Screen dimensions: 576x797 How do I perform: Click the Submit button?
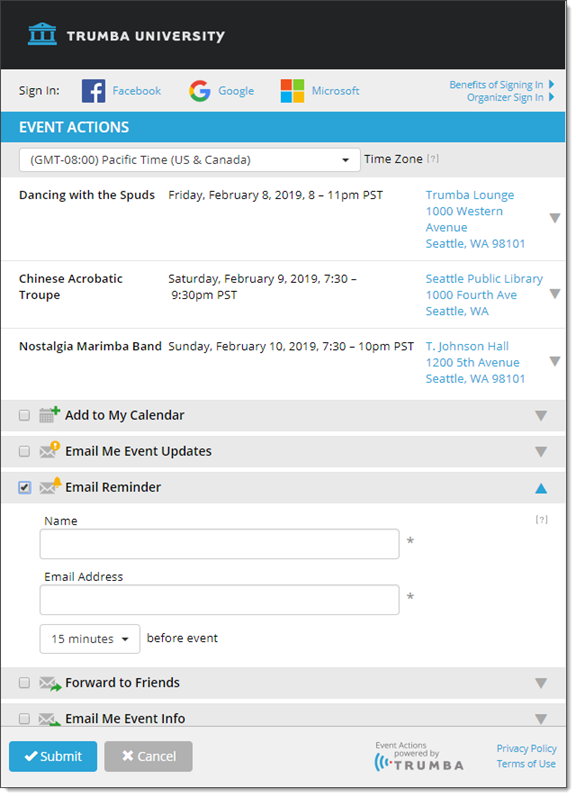[53, 756]
